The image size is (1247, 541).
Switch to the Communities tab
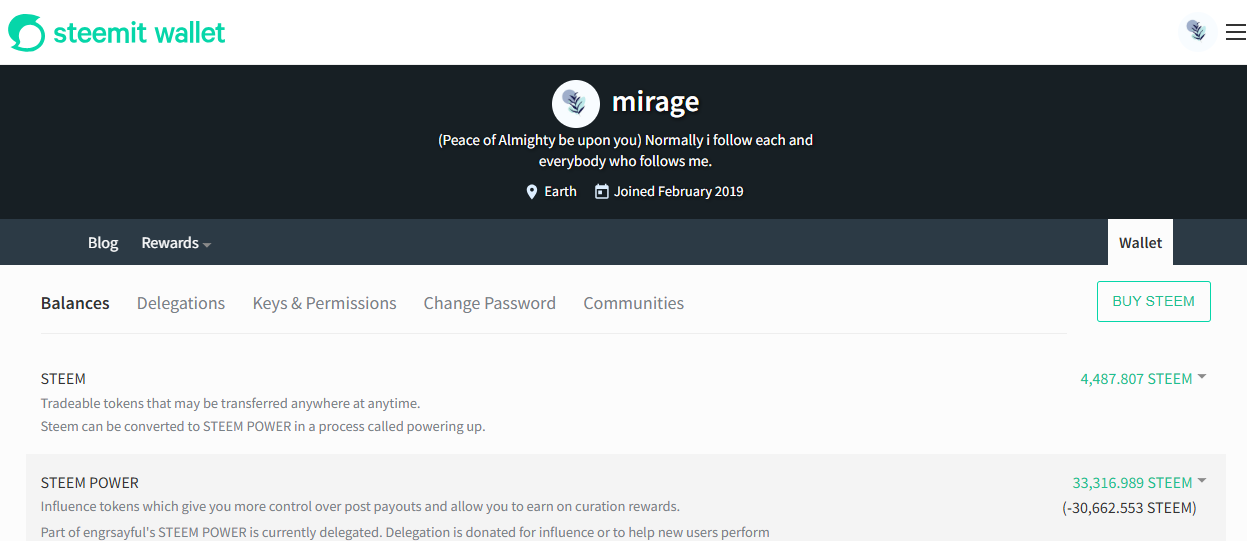point(634,303)
